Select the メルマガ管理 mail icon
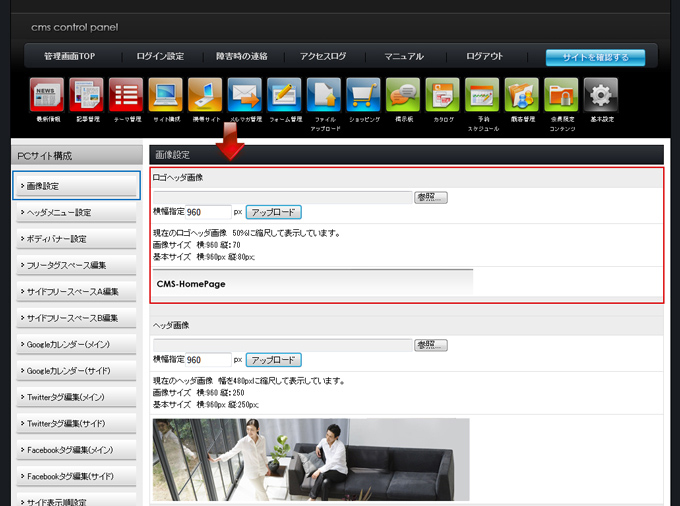Screen dimensions: 680x506 (245, 95)
